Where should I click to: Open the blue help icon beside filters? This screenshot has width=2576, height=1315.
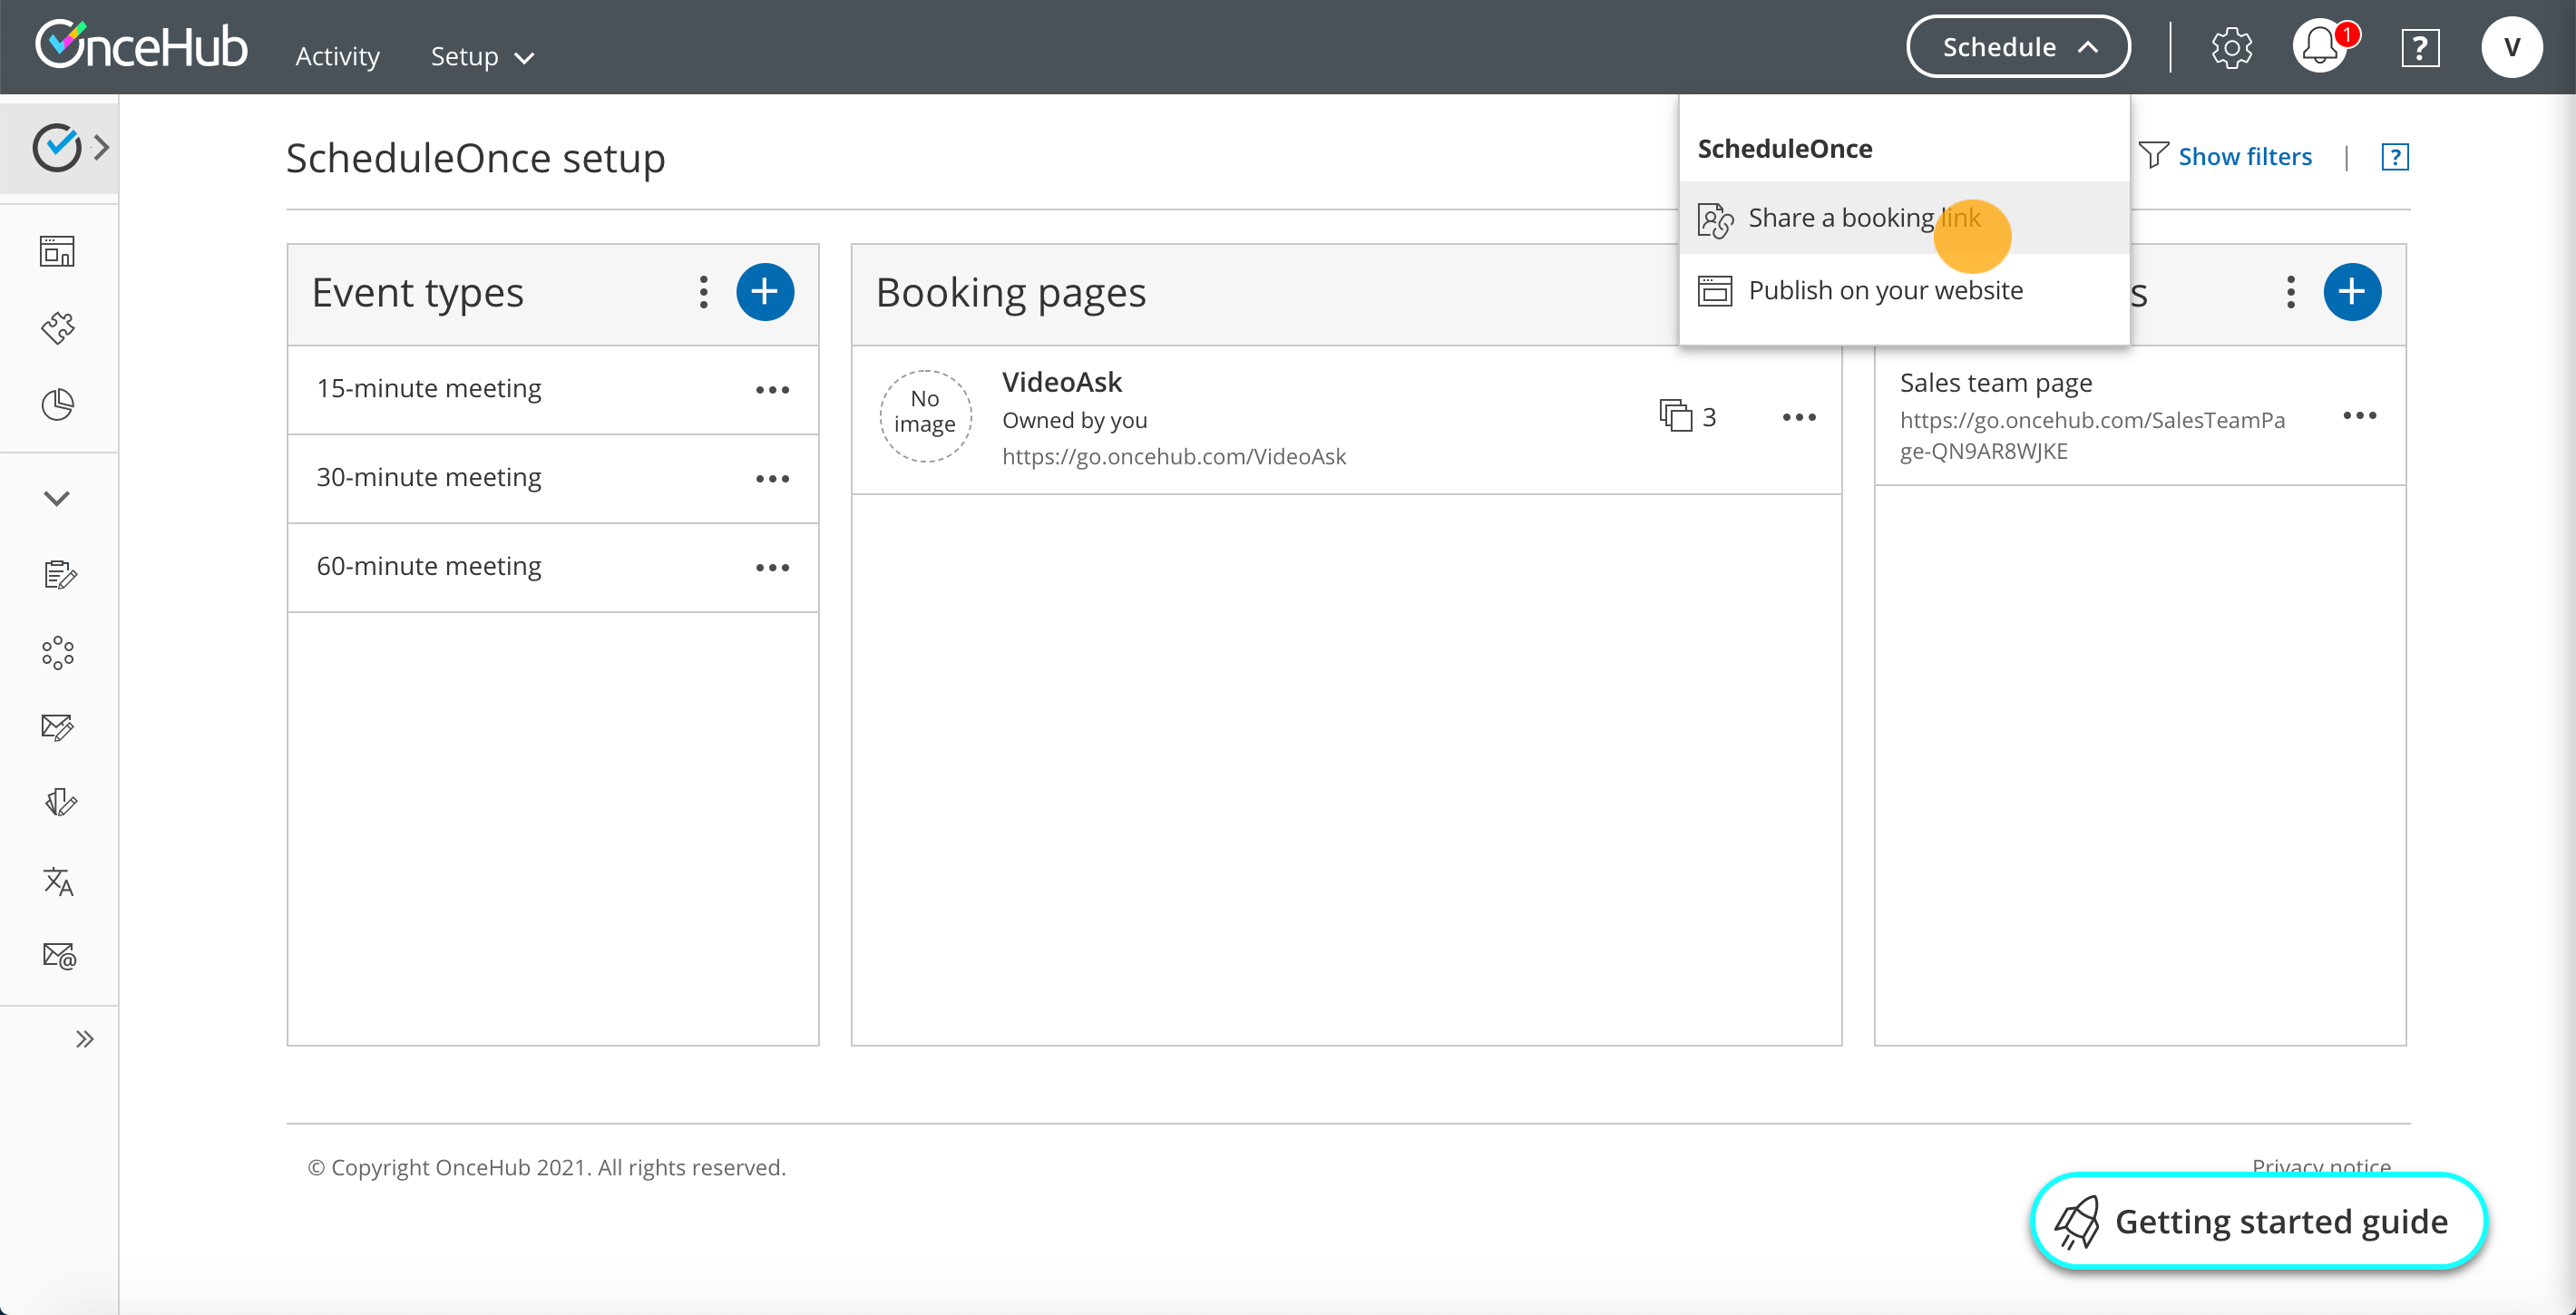pos(2394,157)
